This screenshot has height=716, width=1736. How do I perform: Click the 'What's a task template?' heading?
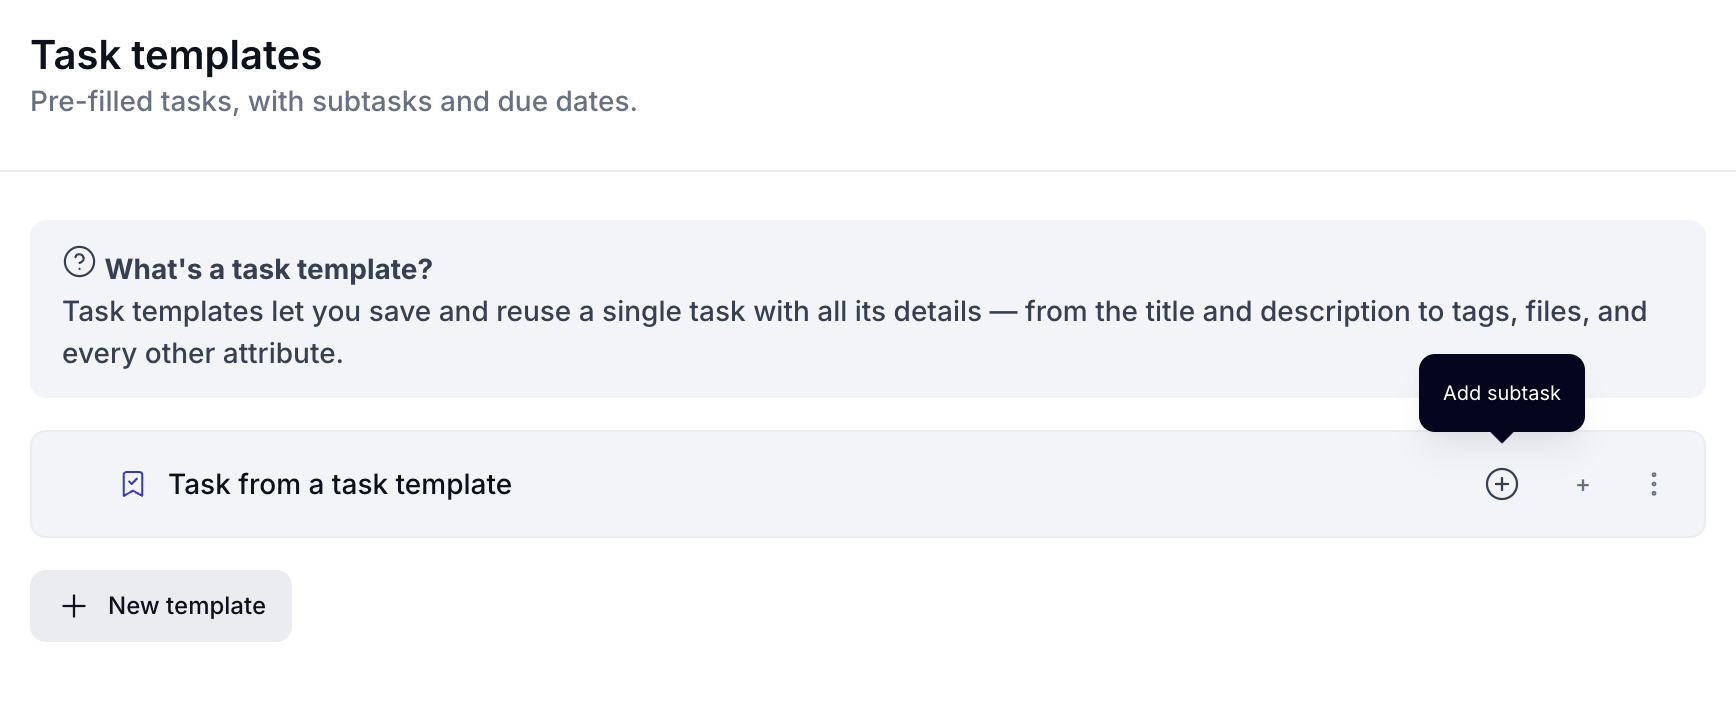click(269, 269)
